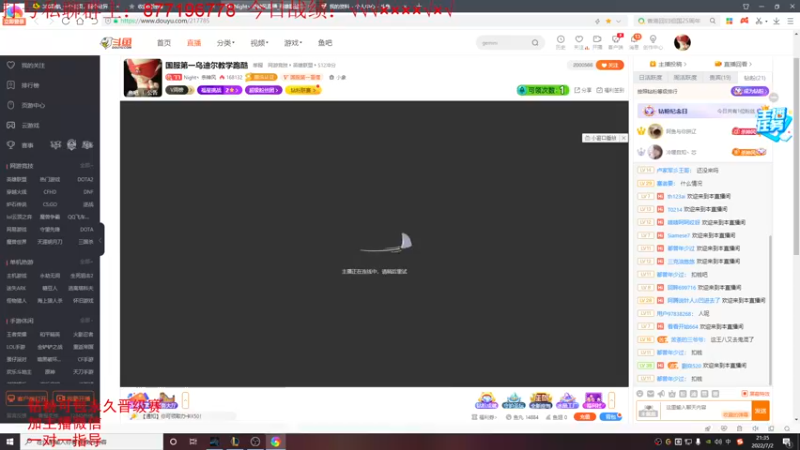Select DOTA2 in sidebar game list

pos(85,180)
